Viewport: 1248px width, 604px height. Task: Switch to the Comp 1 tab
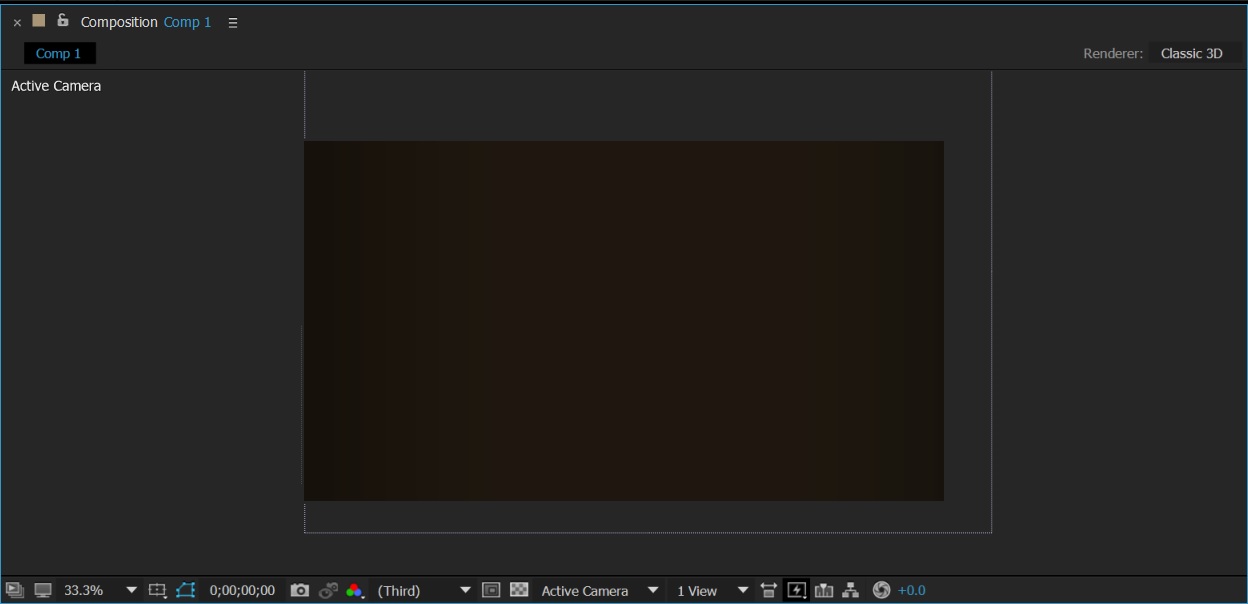click(x=59, y=52)
